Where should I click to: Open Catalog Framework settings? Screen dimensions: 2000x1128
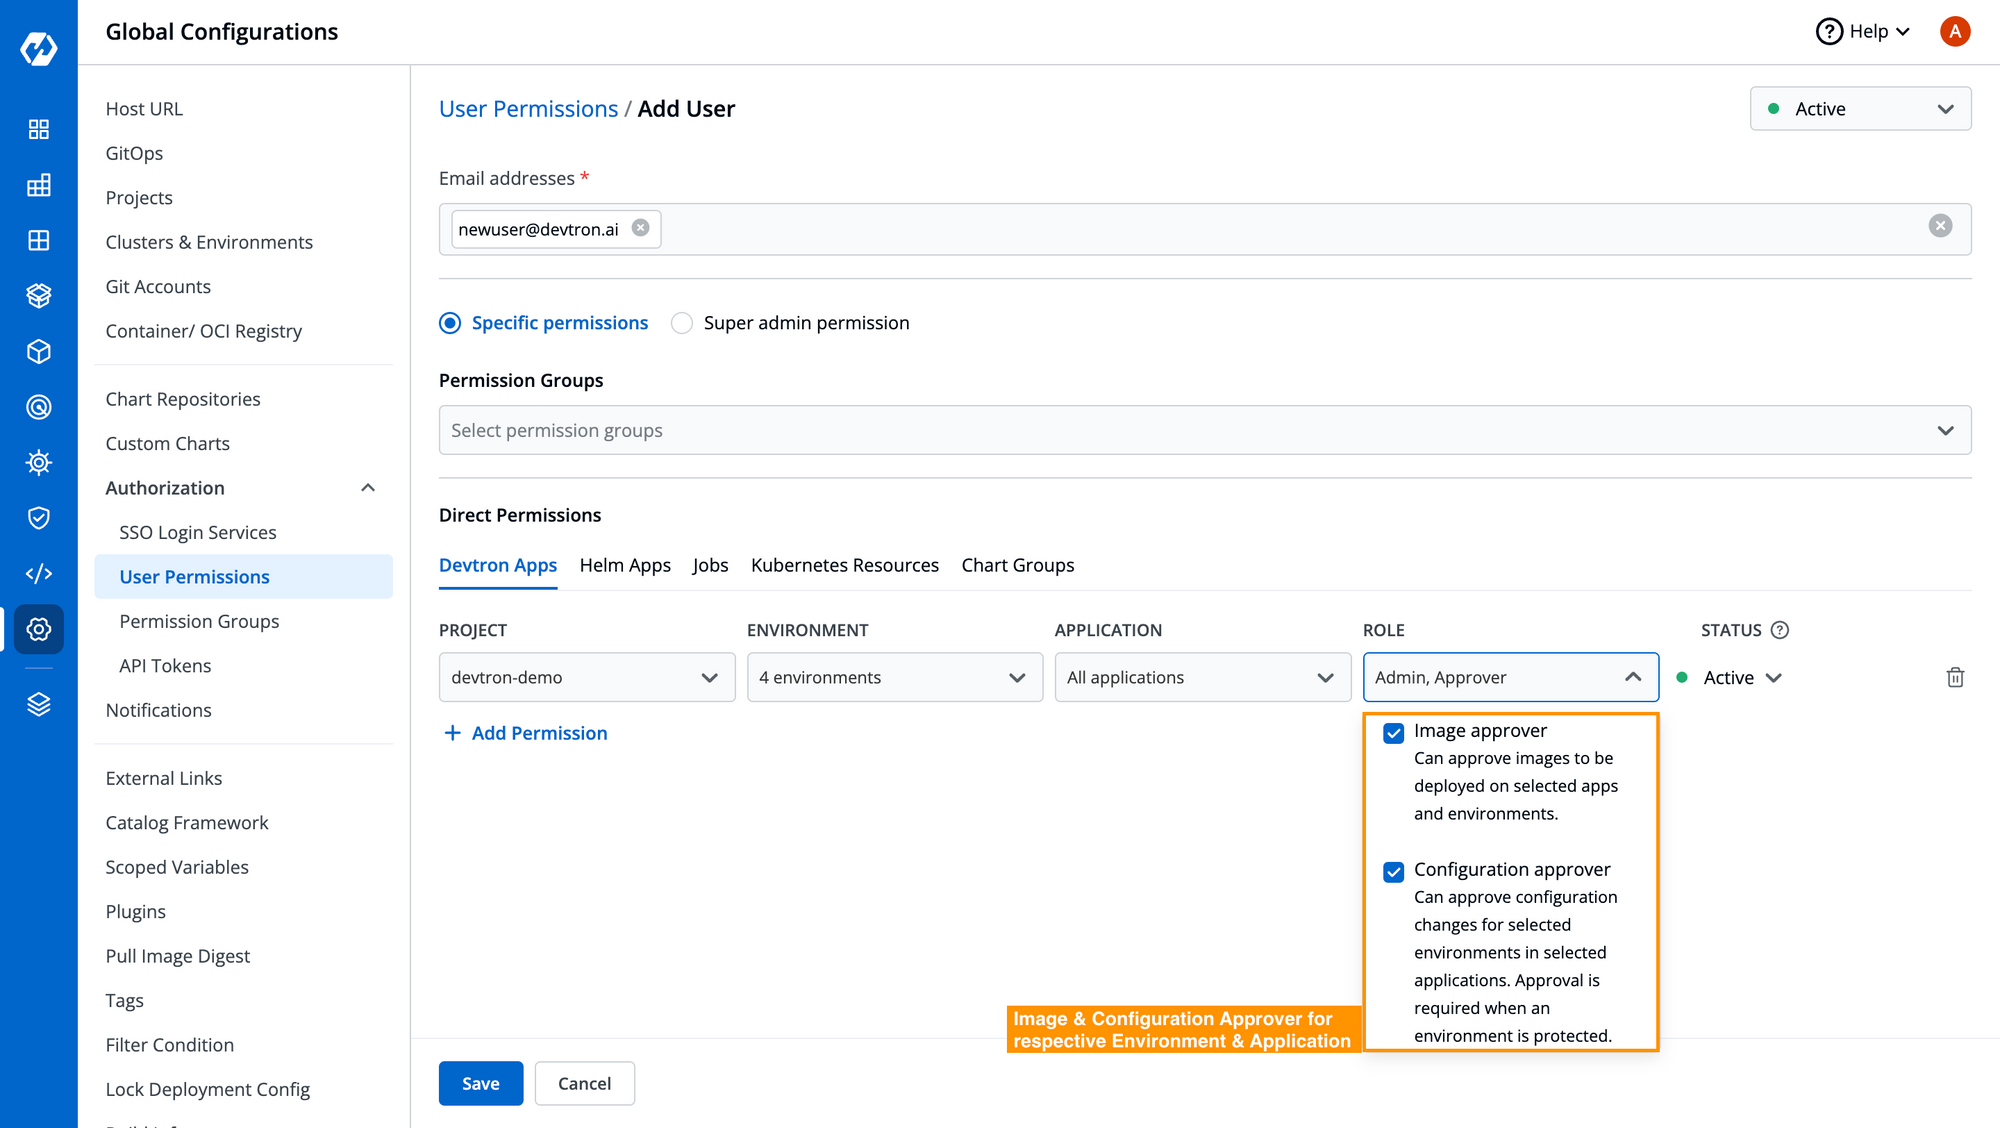187,823
